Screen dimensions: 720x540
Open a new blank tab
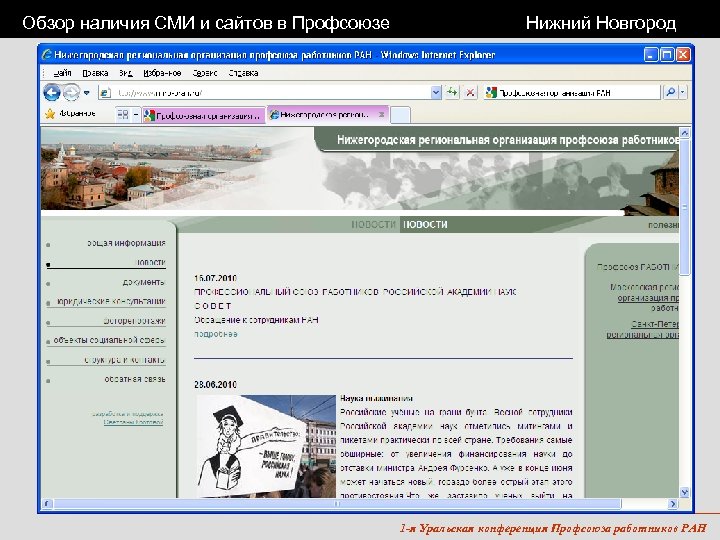point(400,115)
